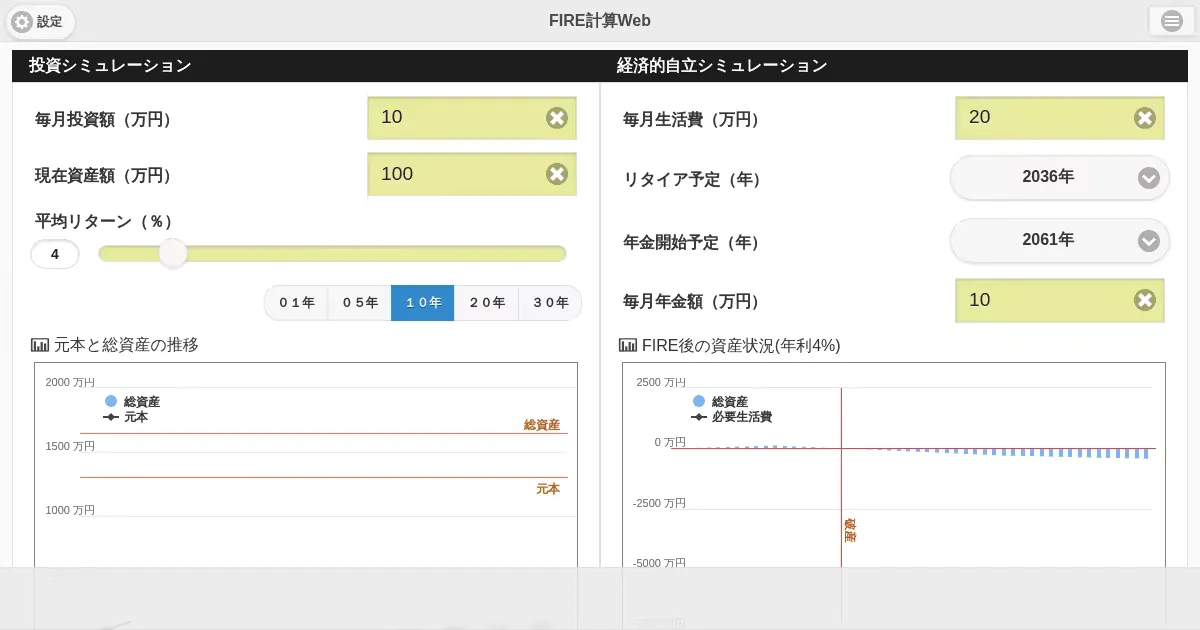Select the 01年 period option
Image resolution: width=1200 pixels, height=630 pixels.
pos(297,303)
